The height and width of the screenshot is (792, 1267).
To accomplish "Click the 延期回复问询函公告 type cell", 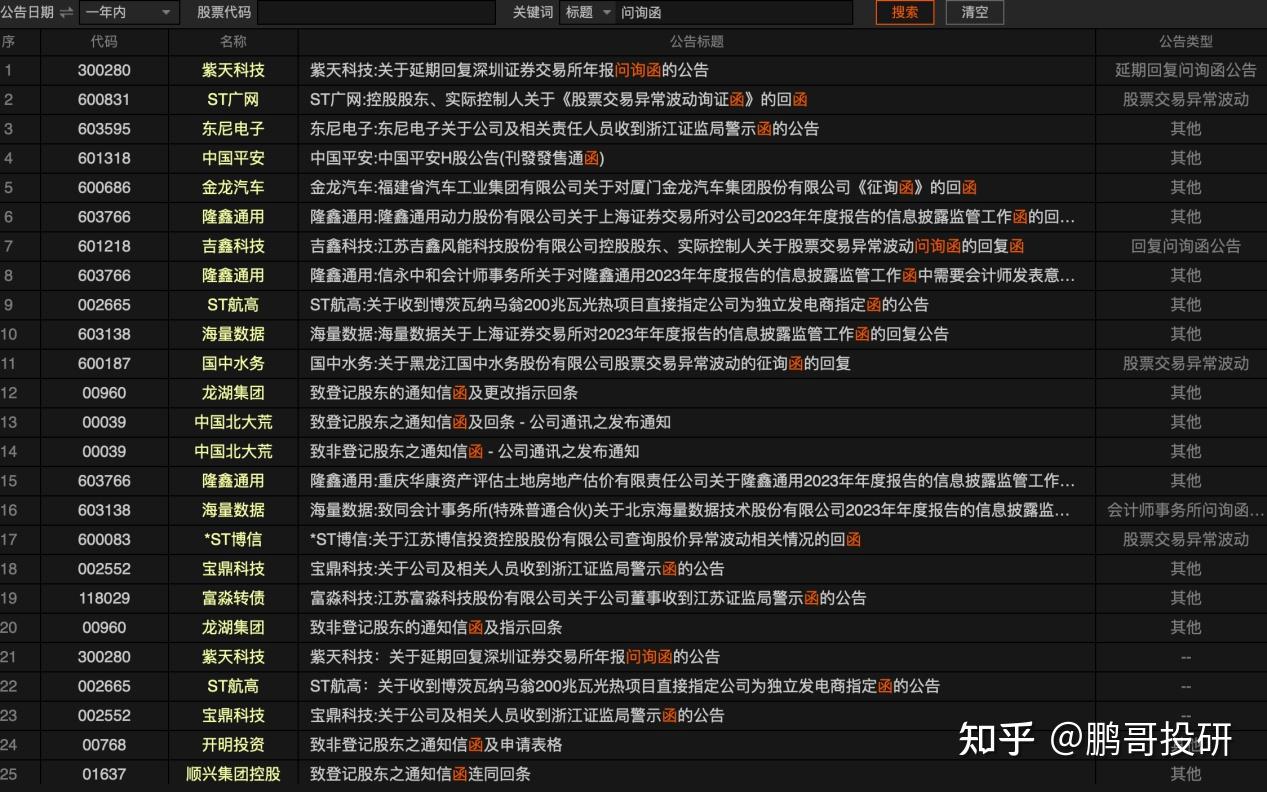I will click(1185, 70).
